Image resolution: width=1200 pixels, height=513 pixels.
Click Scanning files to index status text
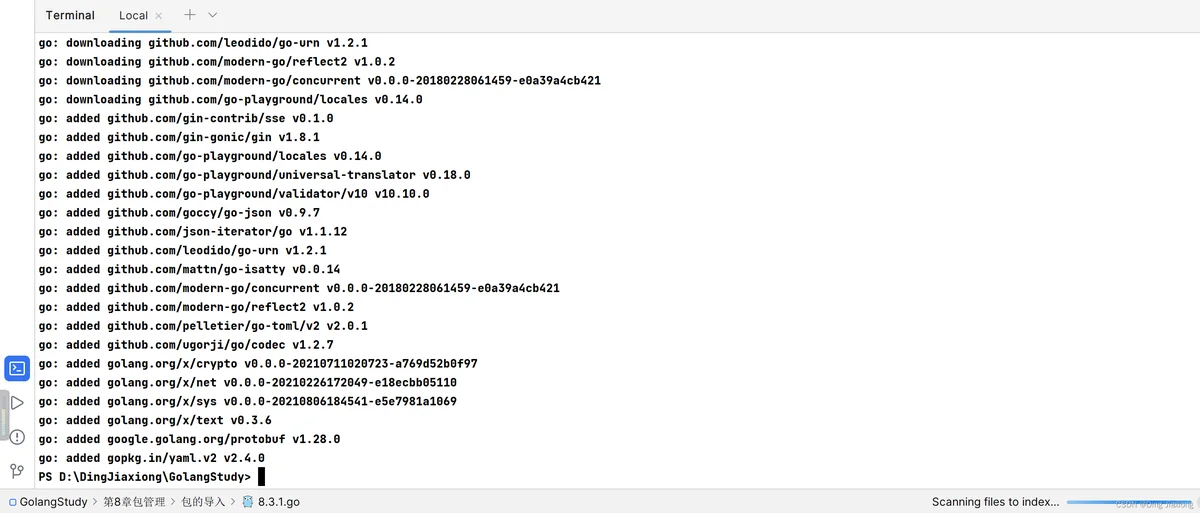click(995, 502)
